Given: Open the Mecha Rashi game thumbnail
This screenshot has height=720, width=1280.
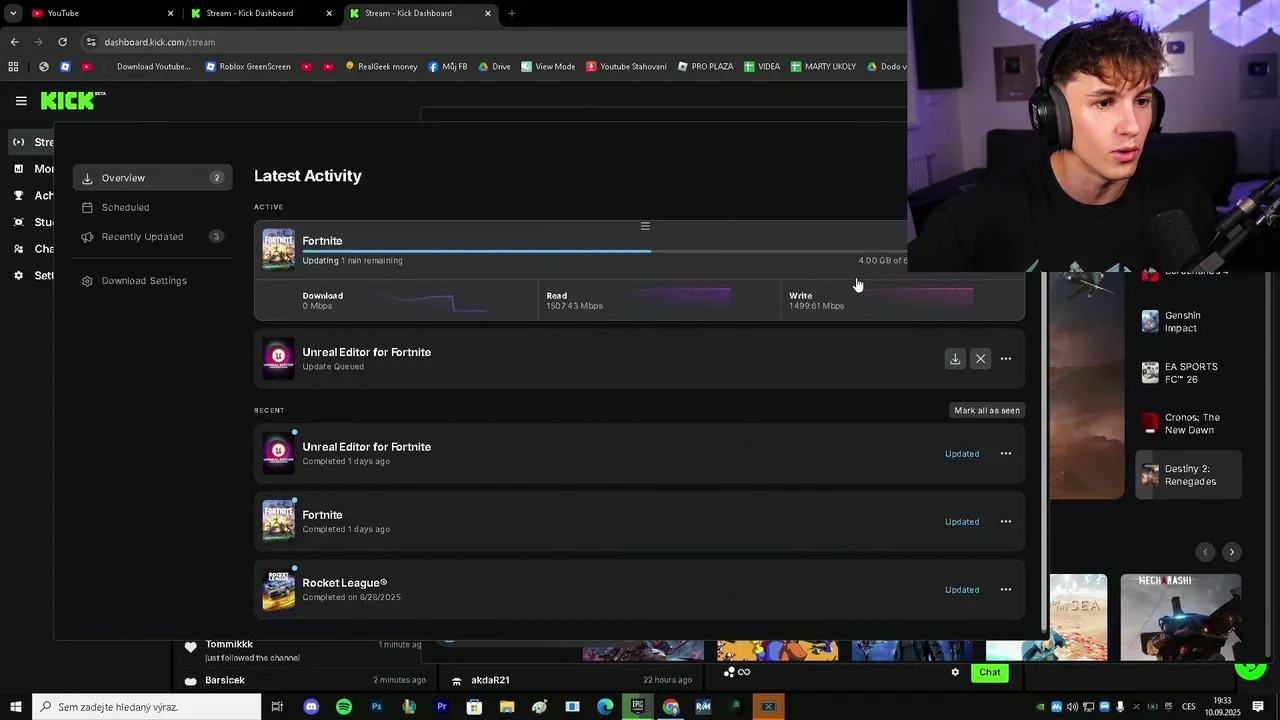Looking at the screenshot, I should click(x=1181, y=616).
